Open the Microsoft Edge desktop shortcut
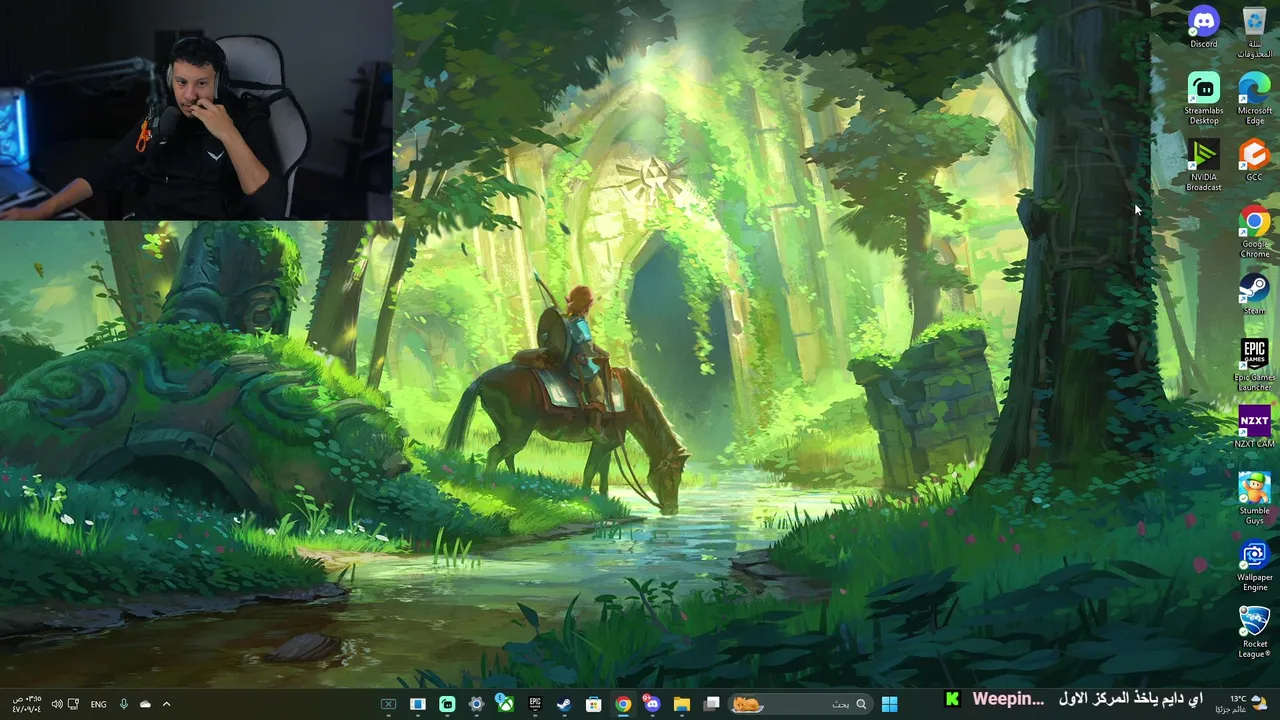 (x=1254, y=98)
